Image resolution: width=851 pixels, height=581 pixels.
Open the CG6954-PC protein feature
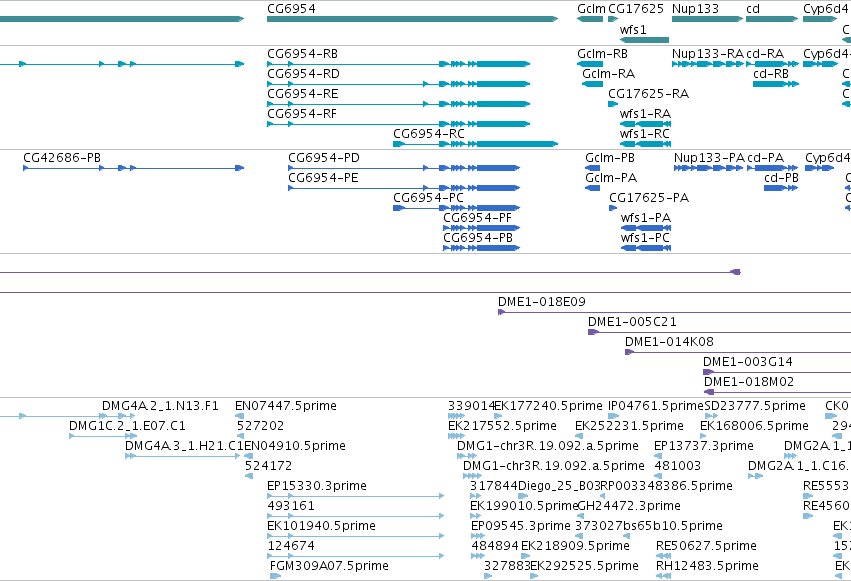click(457, 208)
